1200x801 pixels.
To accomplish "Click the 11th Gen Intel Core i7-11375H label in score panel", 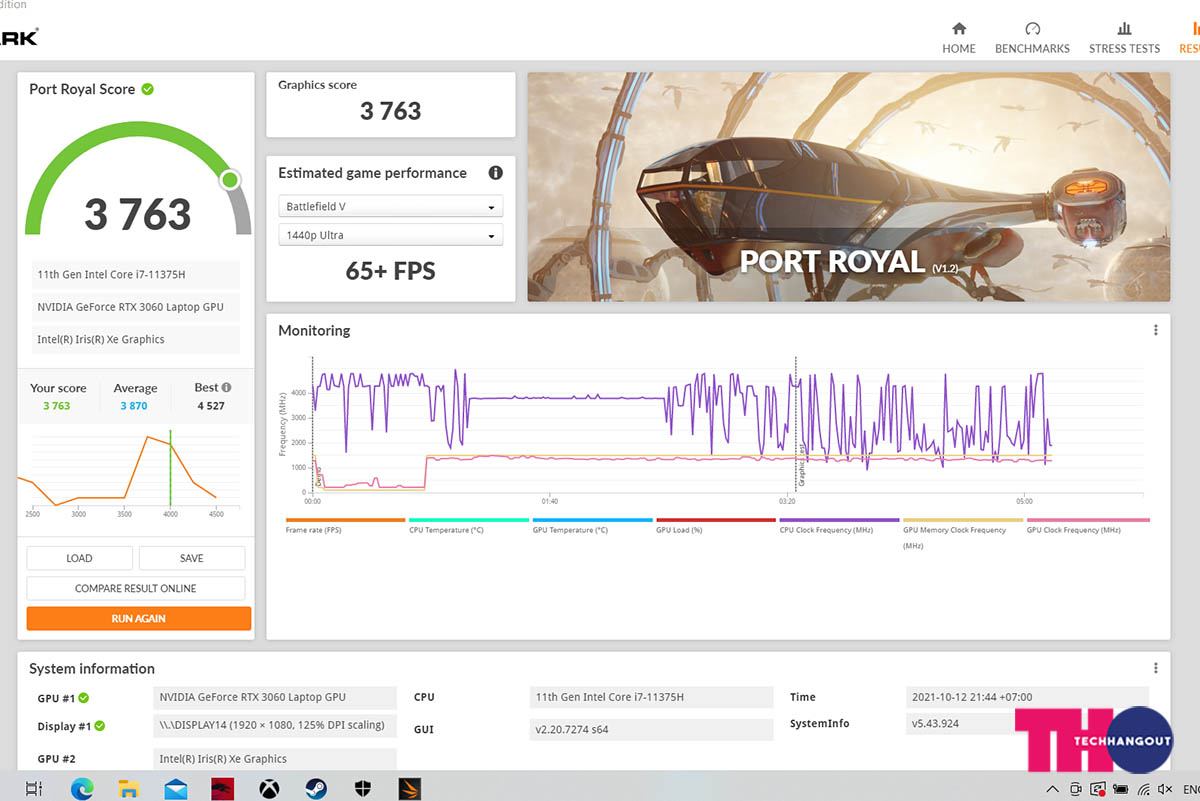I will 134,275.
